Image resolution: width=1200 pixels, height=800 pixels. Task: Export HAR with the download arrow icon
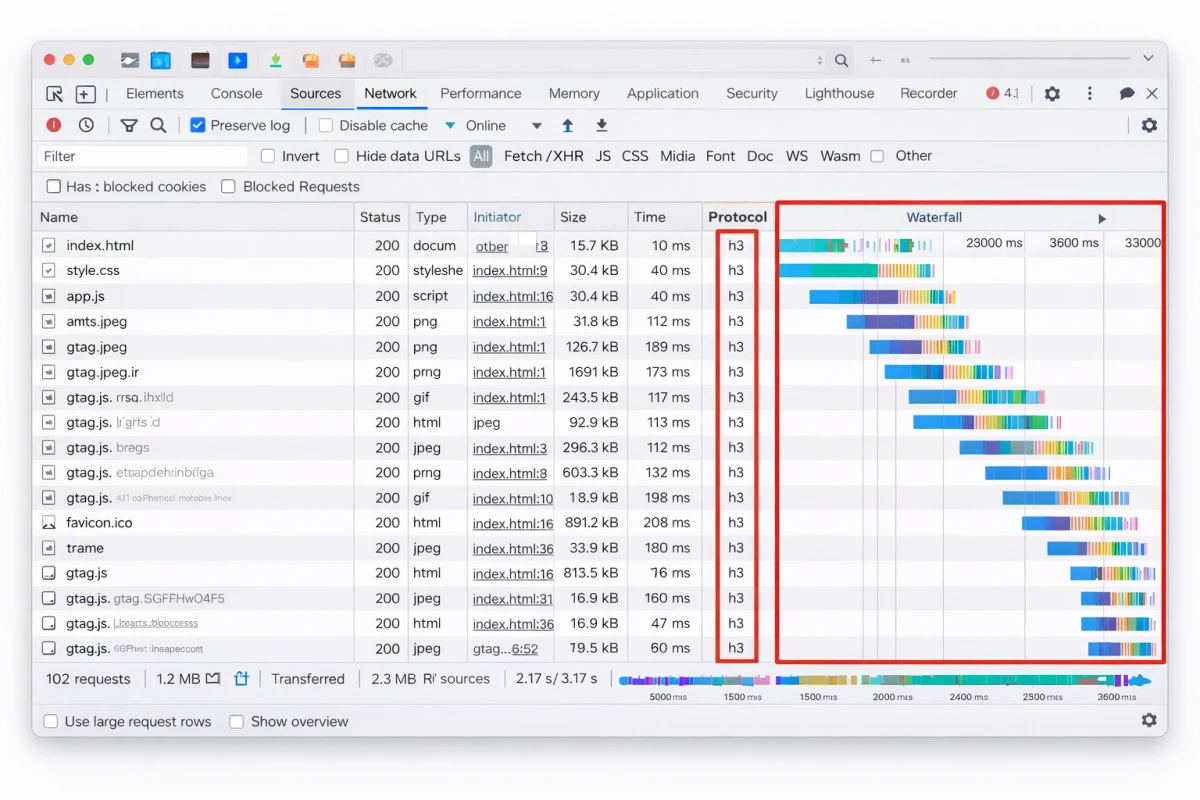click(x=600, y=125)
